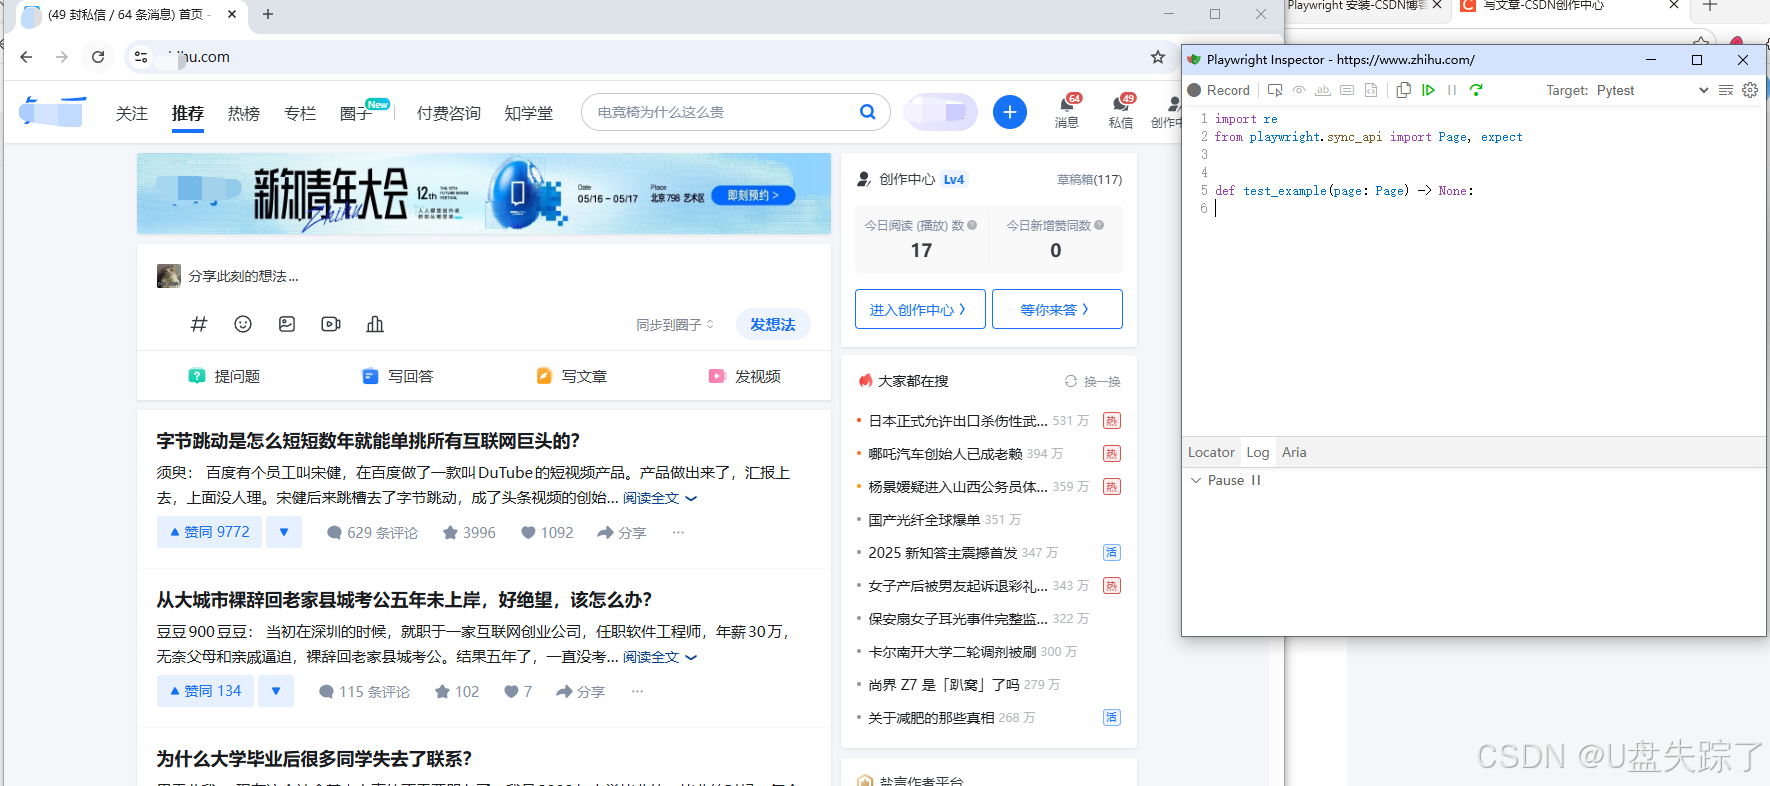Open the 同步到圈子 dropdown

pos(675,325)
